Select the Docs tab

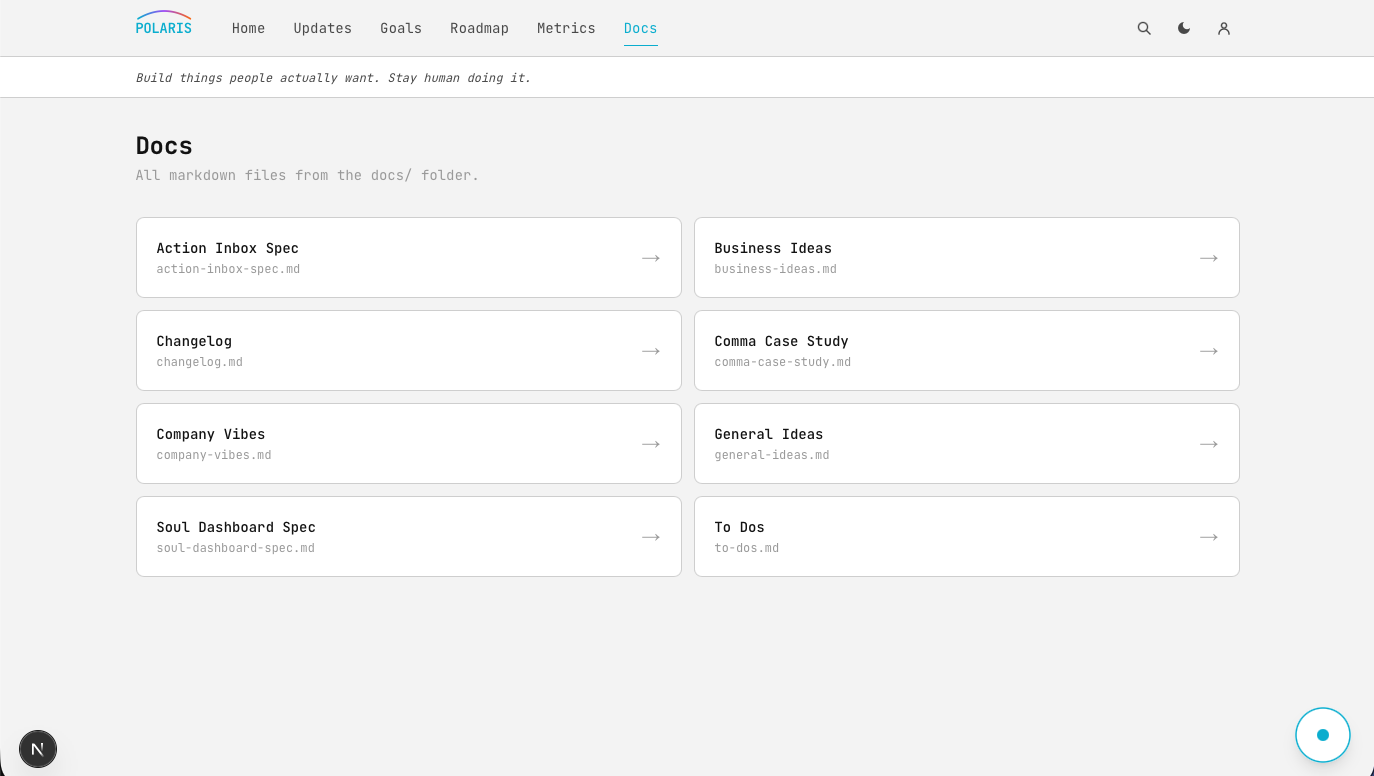tap(640, 28)
